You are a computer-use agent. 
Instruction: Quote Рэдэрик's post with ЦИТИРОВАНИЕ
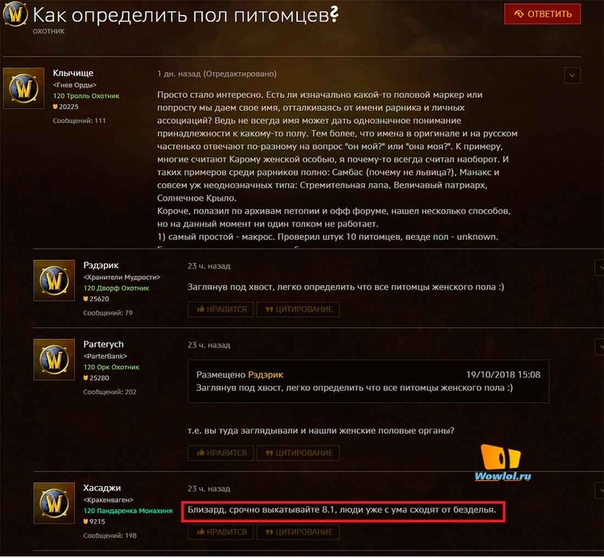299,310
